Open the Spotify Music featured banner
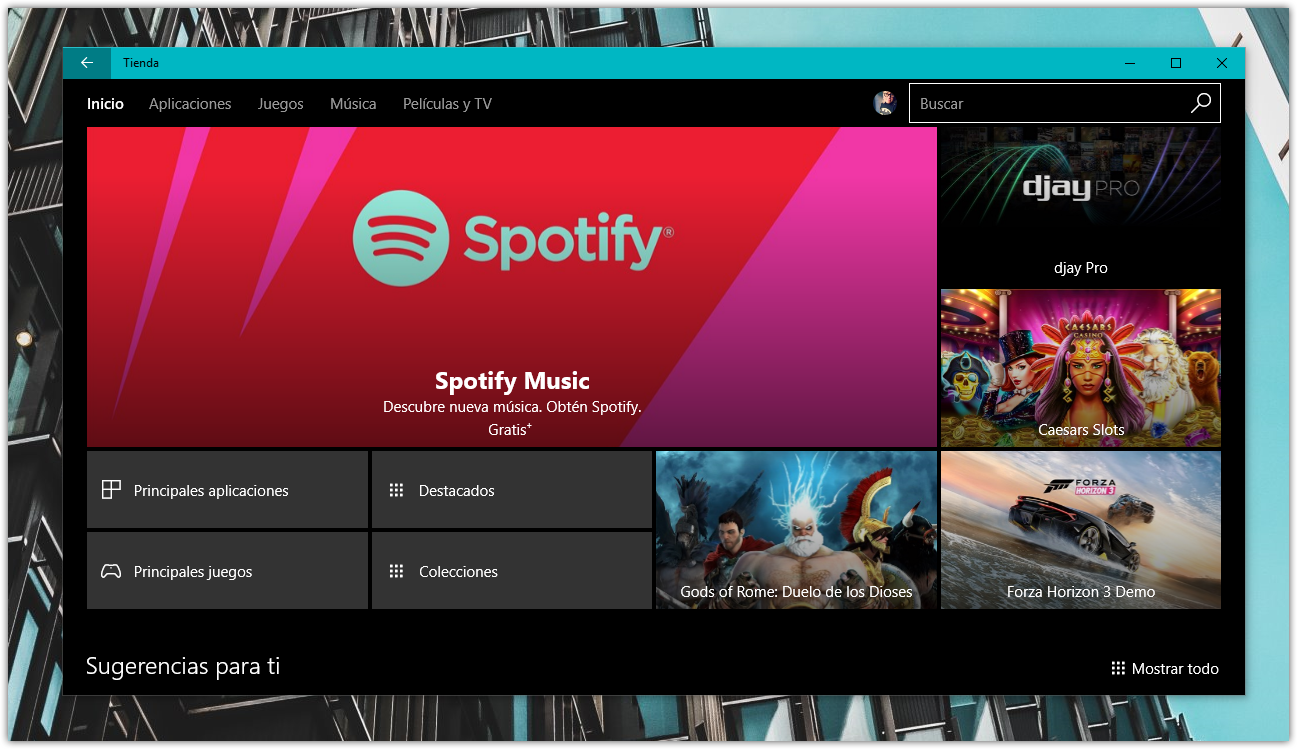 (x=512, y=287)
